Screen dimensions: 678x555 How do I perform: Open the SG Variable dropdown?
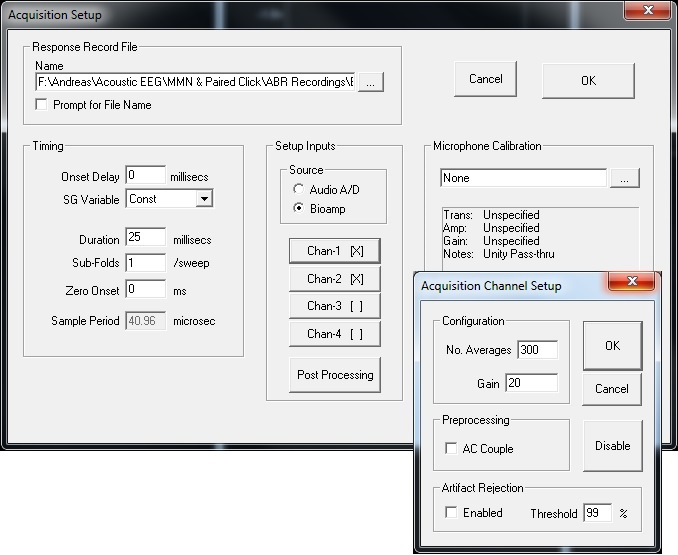click(204, 199)
